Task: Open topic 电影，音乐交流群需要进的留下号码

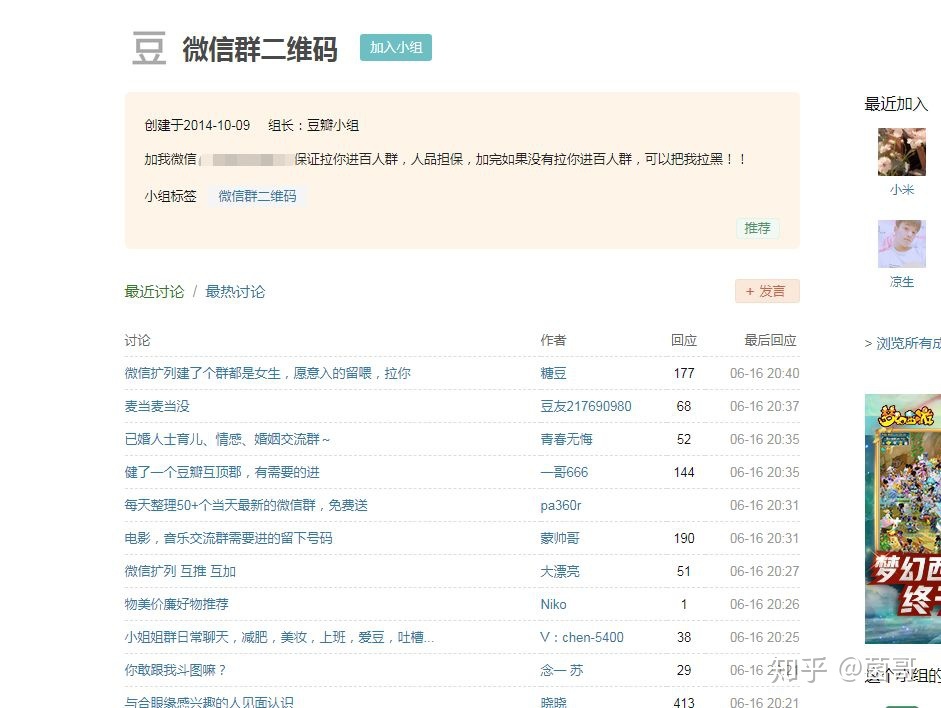Action: [228, 538]
